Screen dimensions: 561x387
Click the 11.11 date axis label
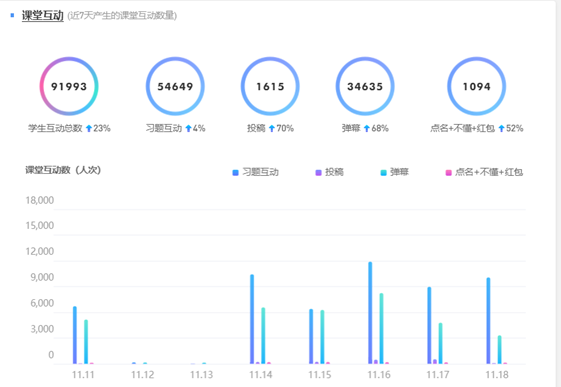pos(83,375)
